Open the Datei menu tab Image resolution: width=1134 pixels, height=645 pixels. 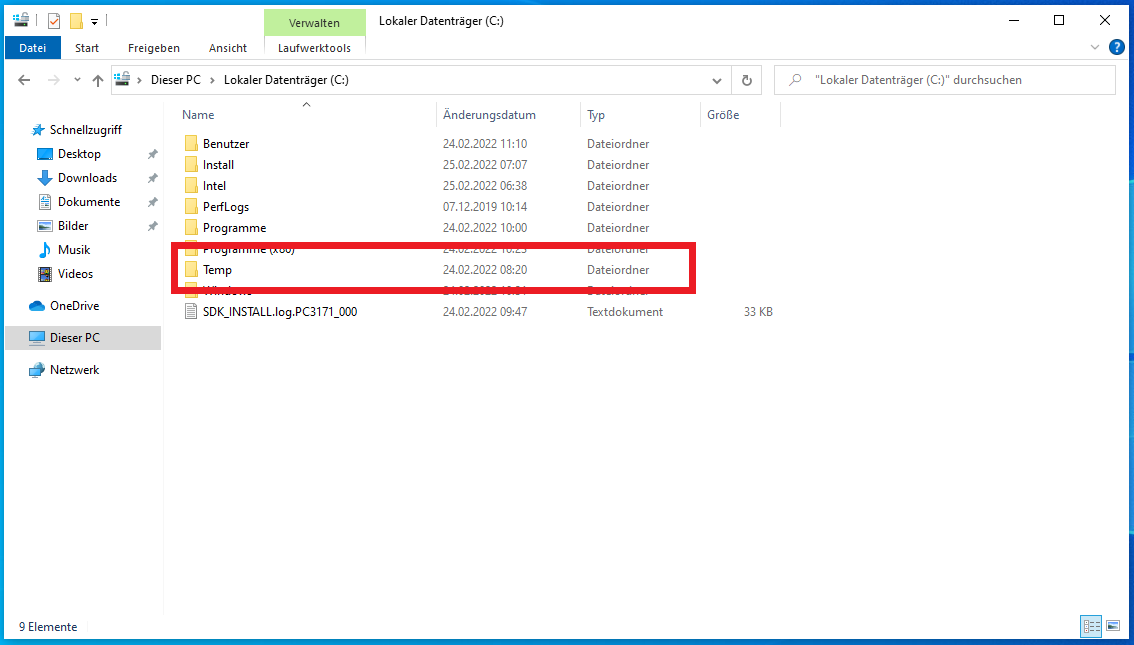click(x=33, y=48)
